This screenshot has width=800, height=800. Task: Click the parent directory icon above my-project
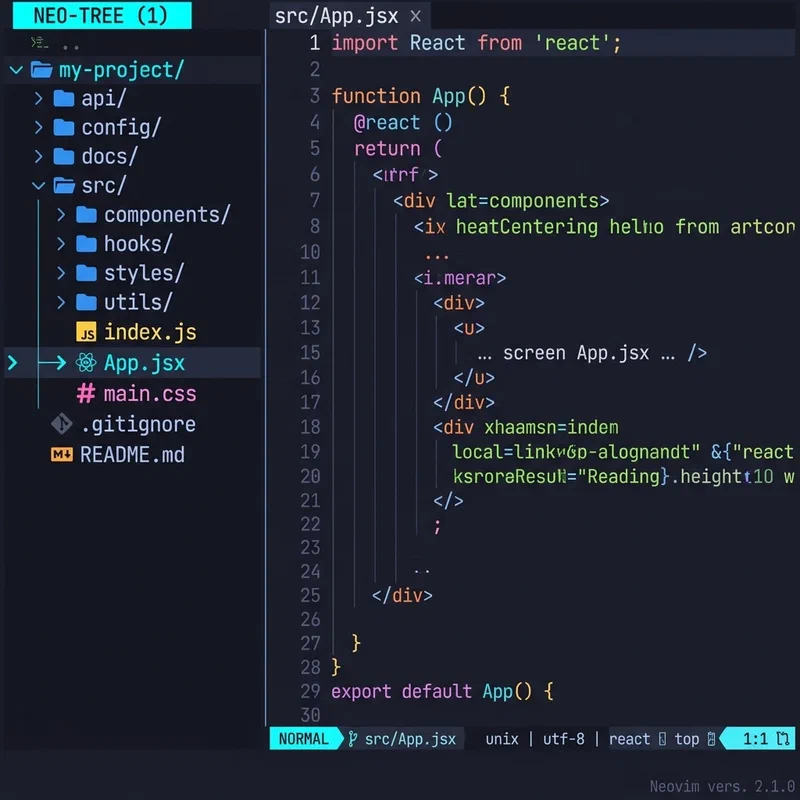(40, 43)
